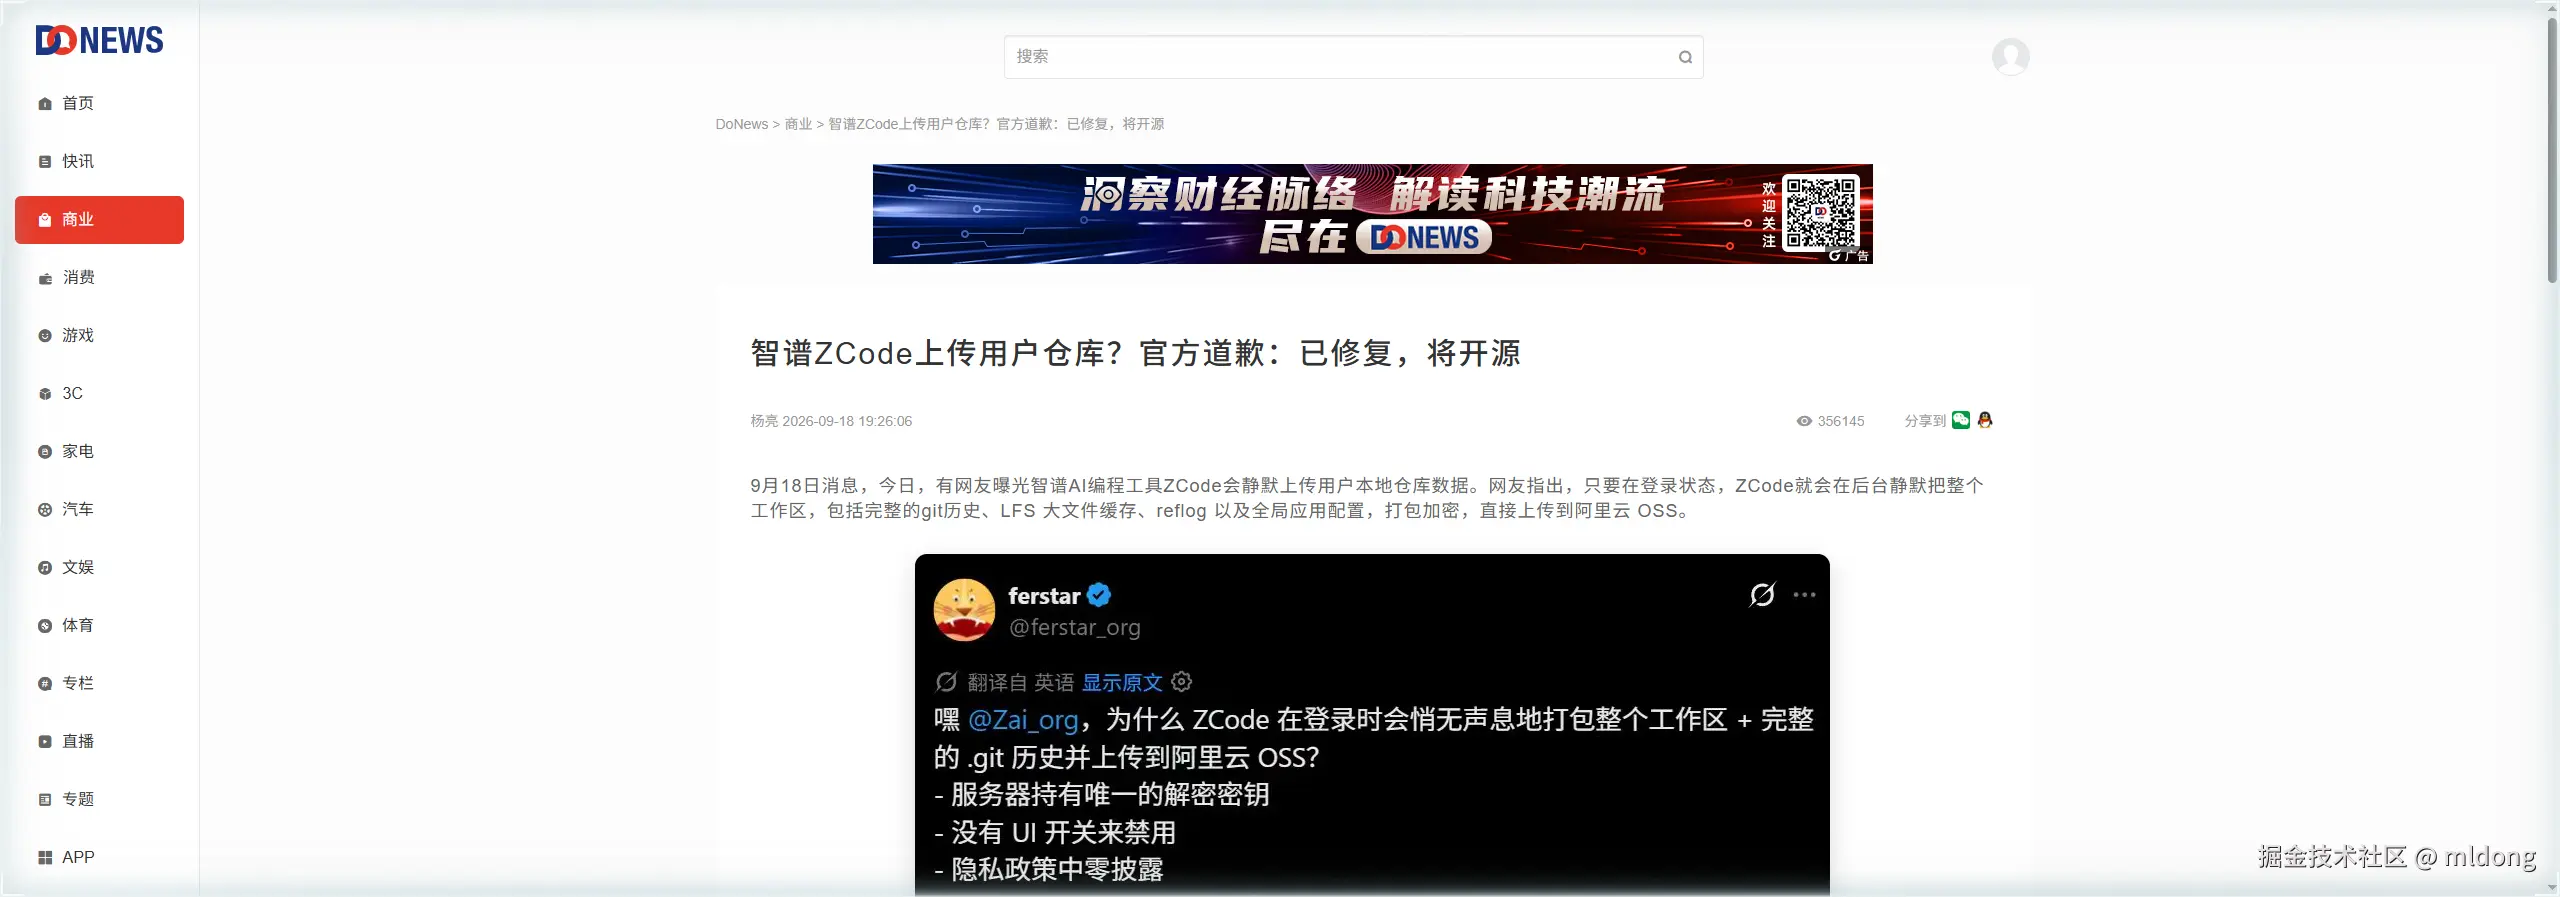
Task: Click the 商业 bag icon in the sidebar
Action: click(45, 220)
